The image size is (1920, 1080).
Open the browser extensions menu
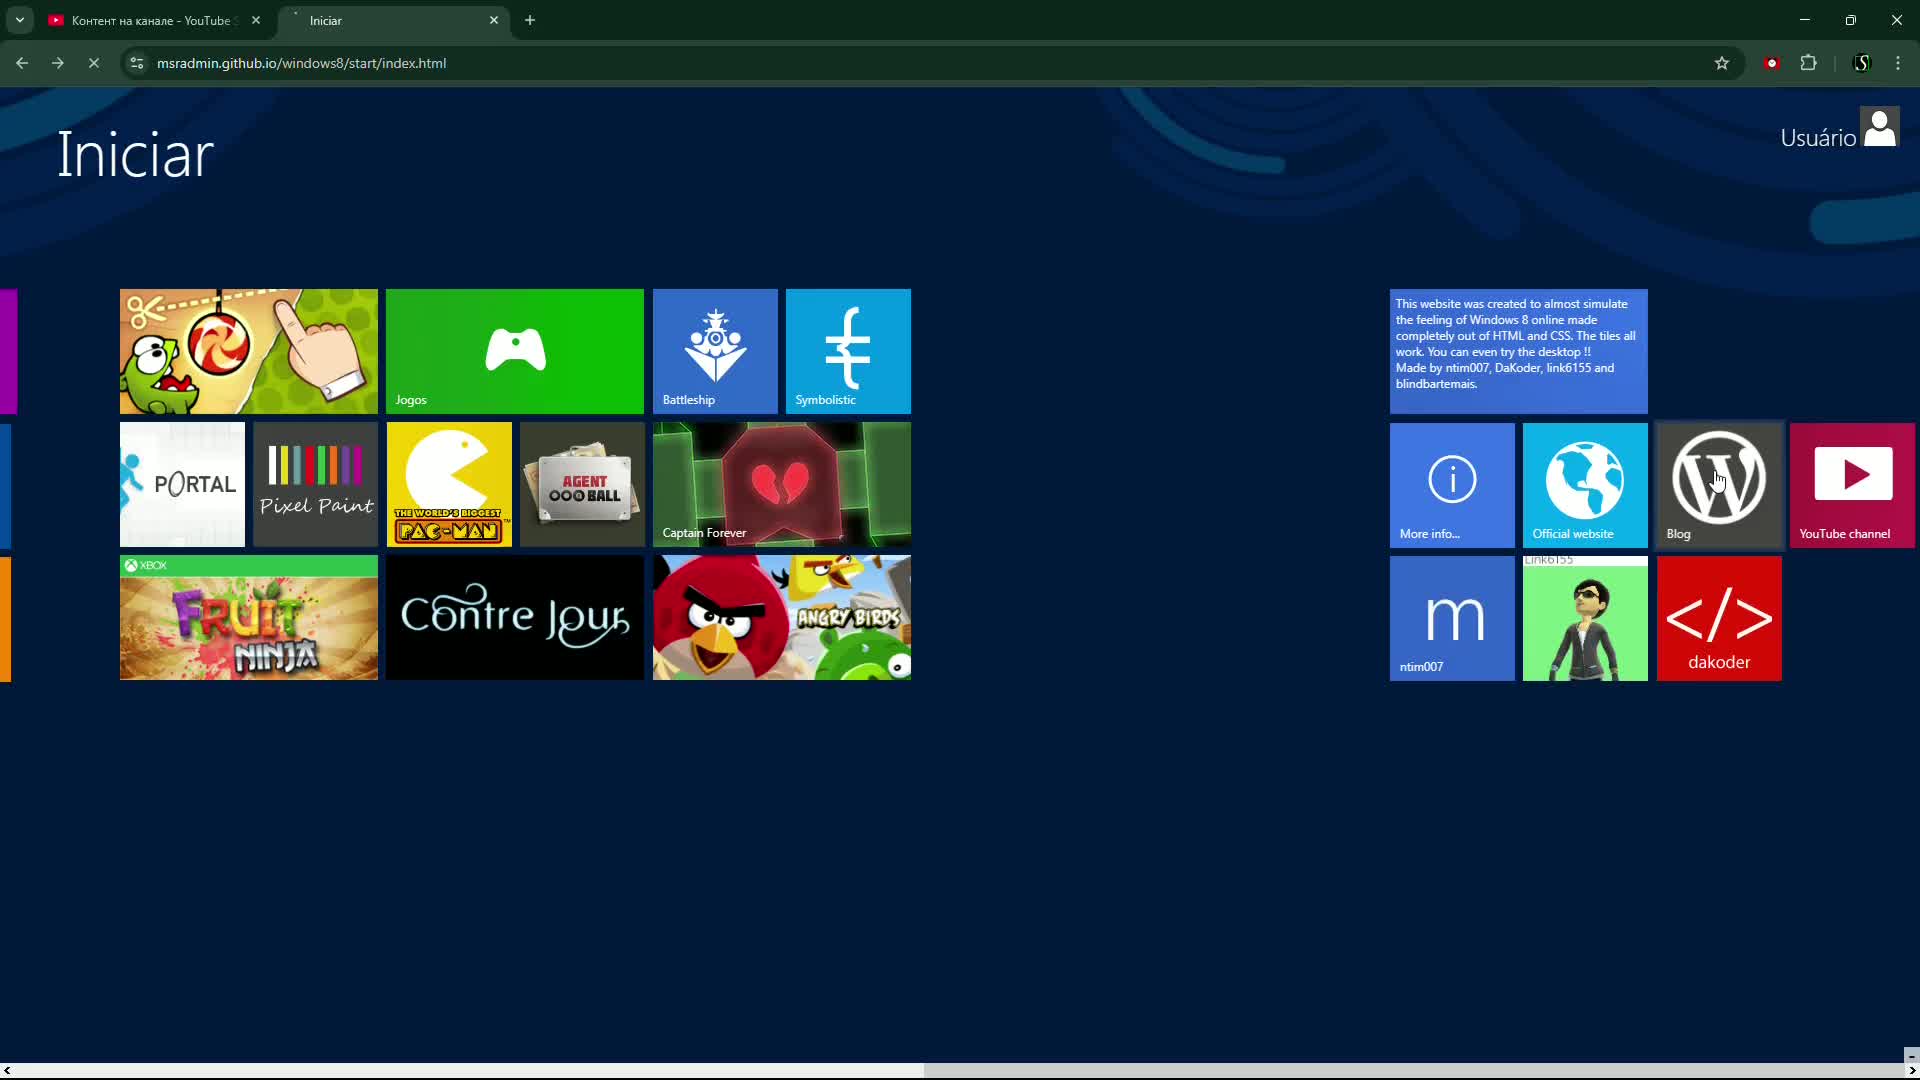coord(1808,63)
